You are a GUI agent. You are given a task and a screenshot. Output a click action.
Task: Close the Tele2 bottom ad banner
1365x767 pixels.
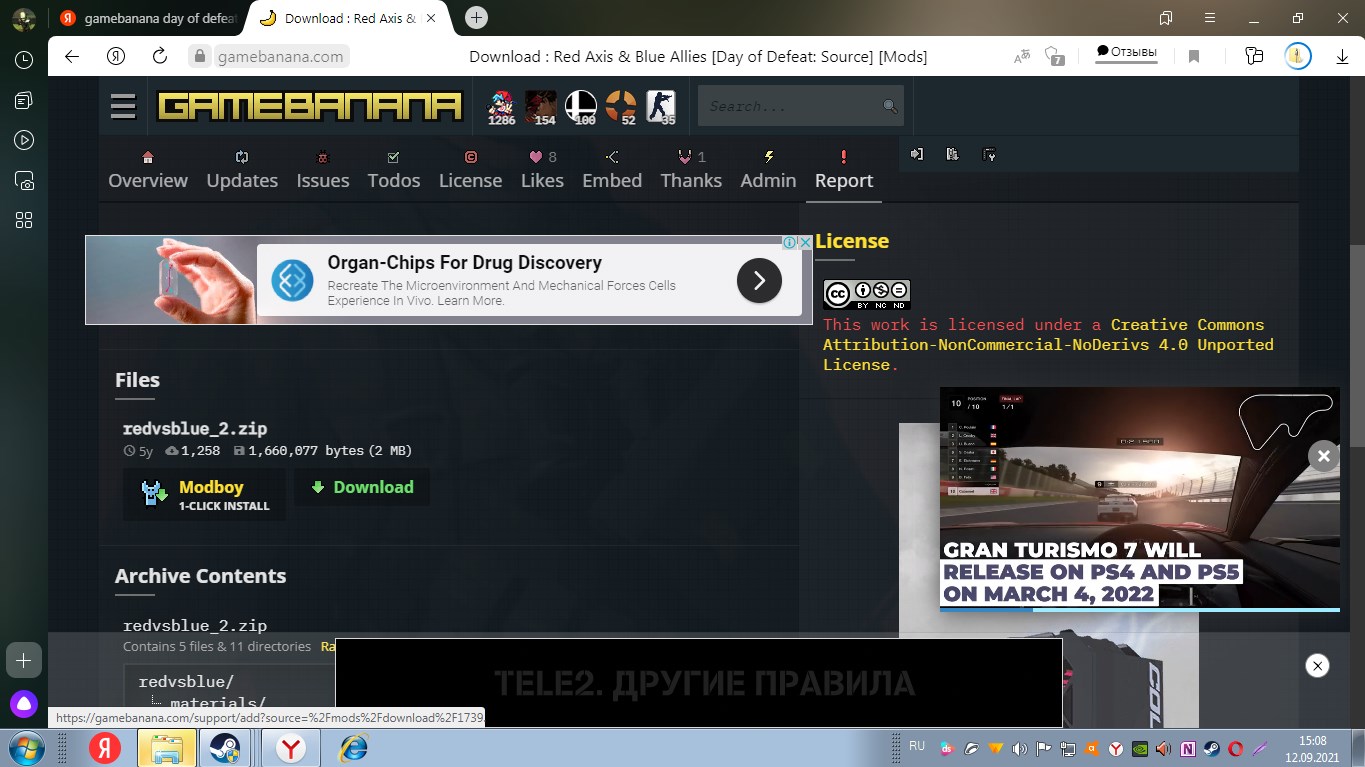1318,665
